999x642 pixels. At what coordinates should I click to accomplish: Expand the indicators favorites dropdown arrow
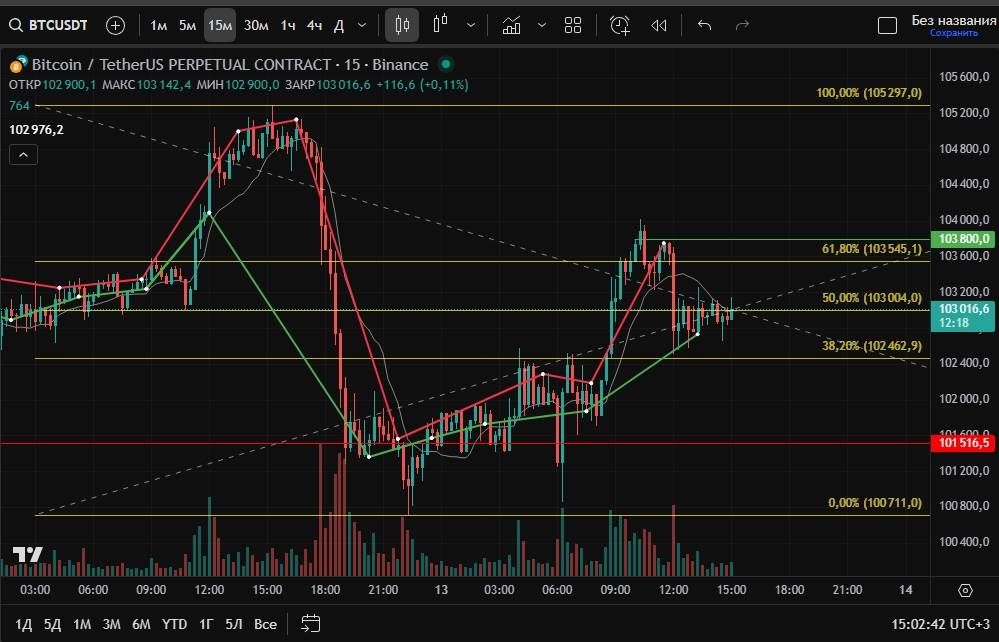(542, 25)
